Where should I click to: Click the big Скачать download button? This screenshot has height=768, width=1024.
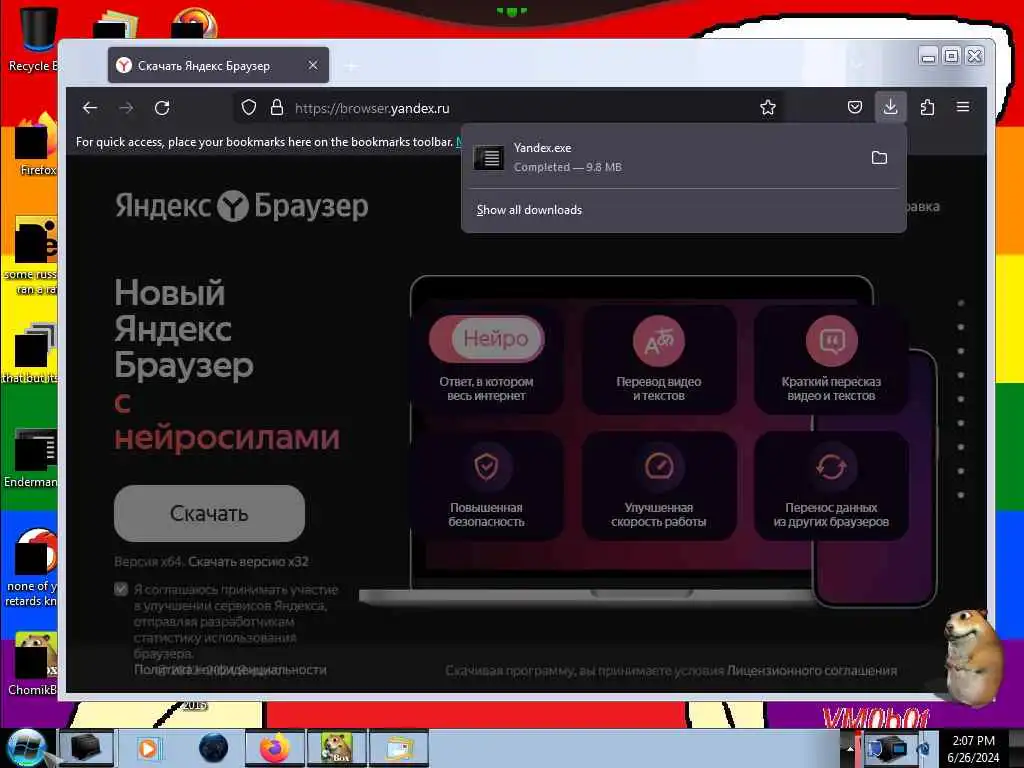(x=209, y=513)
